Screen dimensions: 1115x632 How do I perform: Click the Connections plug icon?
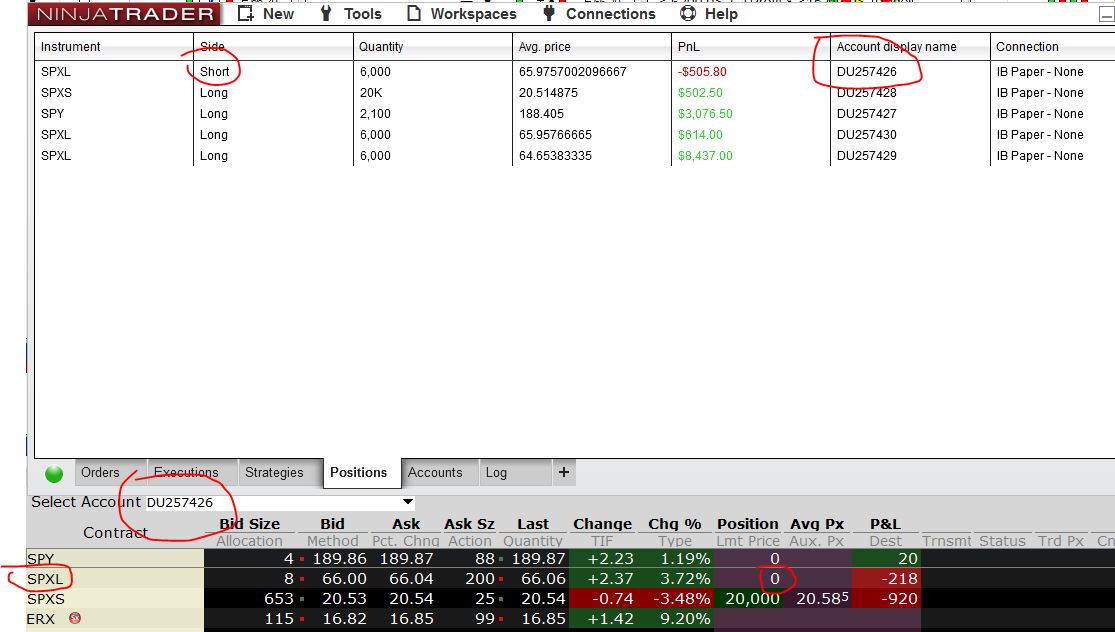548,14
